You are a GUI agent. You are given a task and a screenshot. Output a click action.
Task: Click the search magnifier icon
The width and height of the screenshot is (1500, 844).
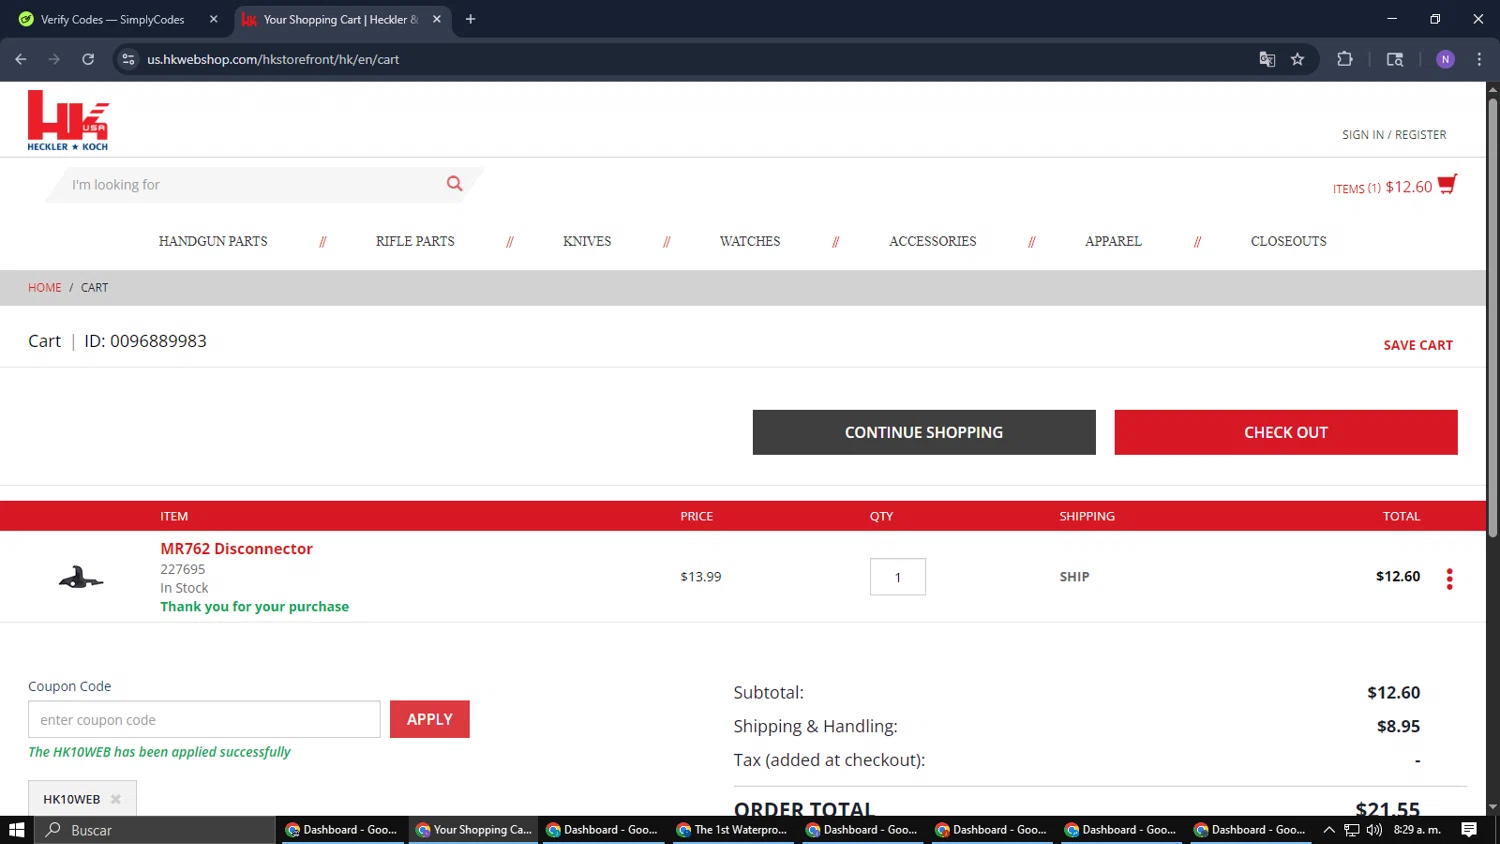(454, 184)
